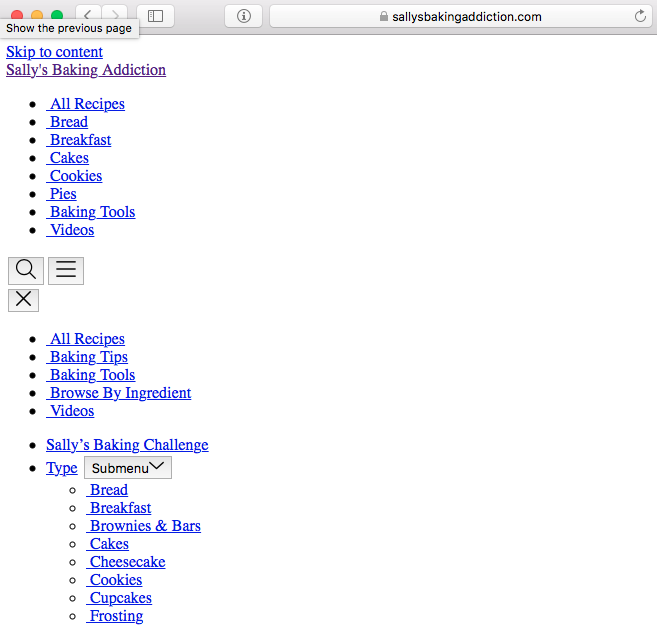The image size is (657, 626).
Task: Open the Sally's Baking Addiction home link
Action: 86,70
